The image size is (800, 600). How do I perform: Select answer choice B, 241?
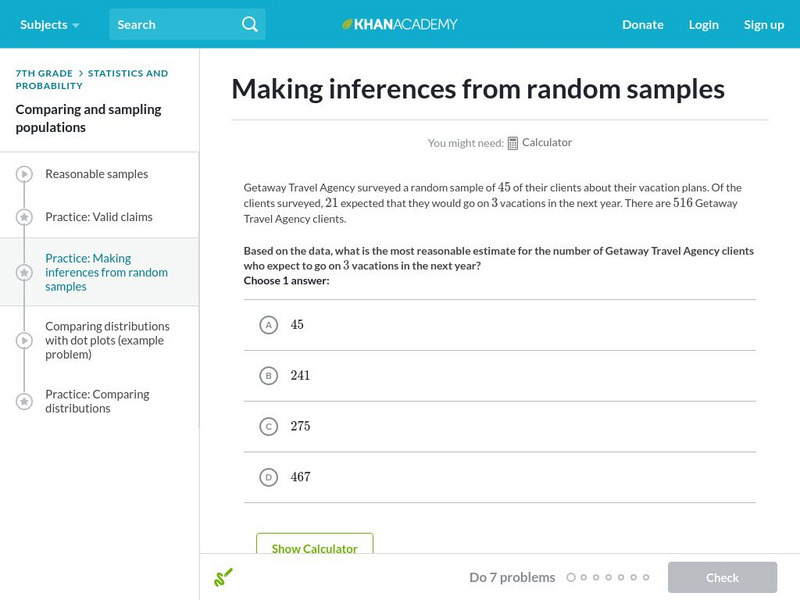268,376
